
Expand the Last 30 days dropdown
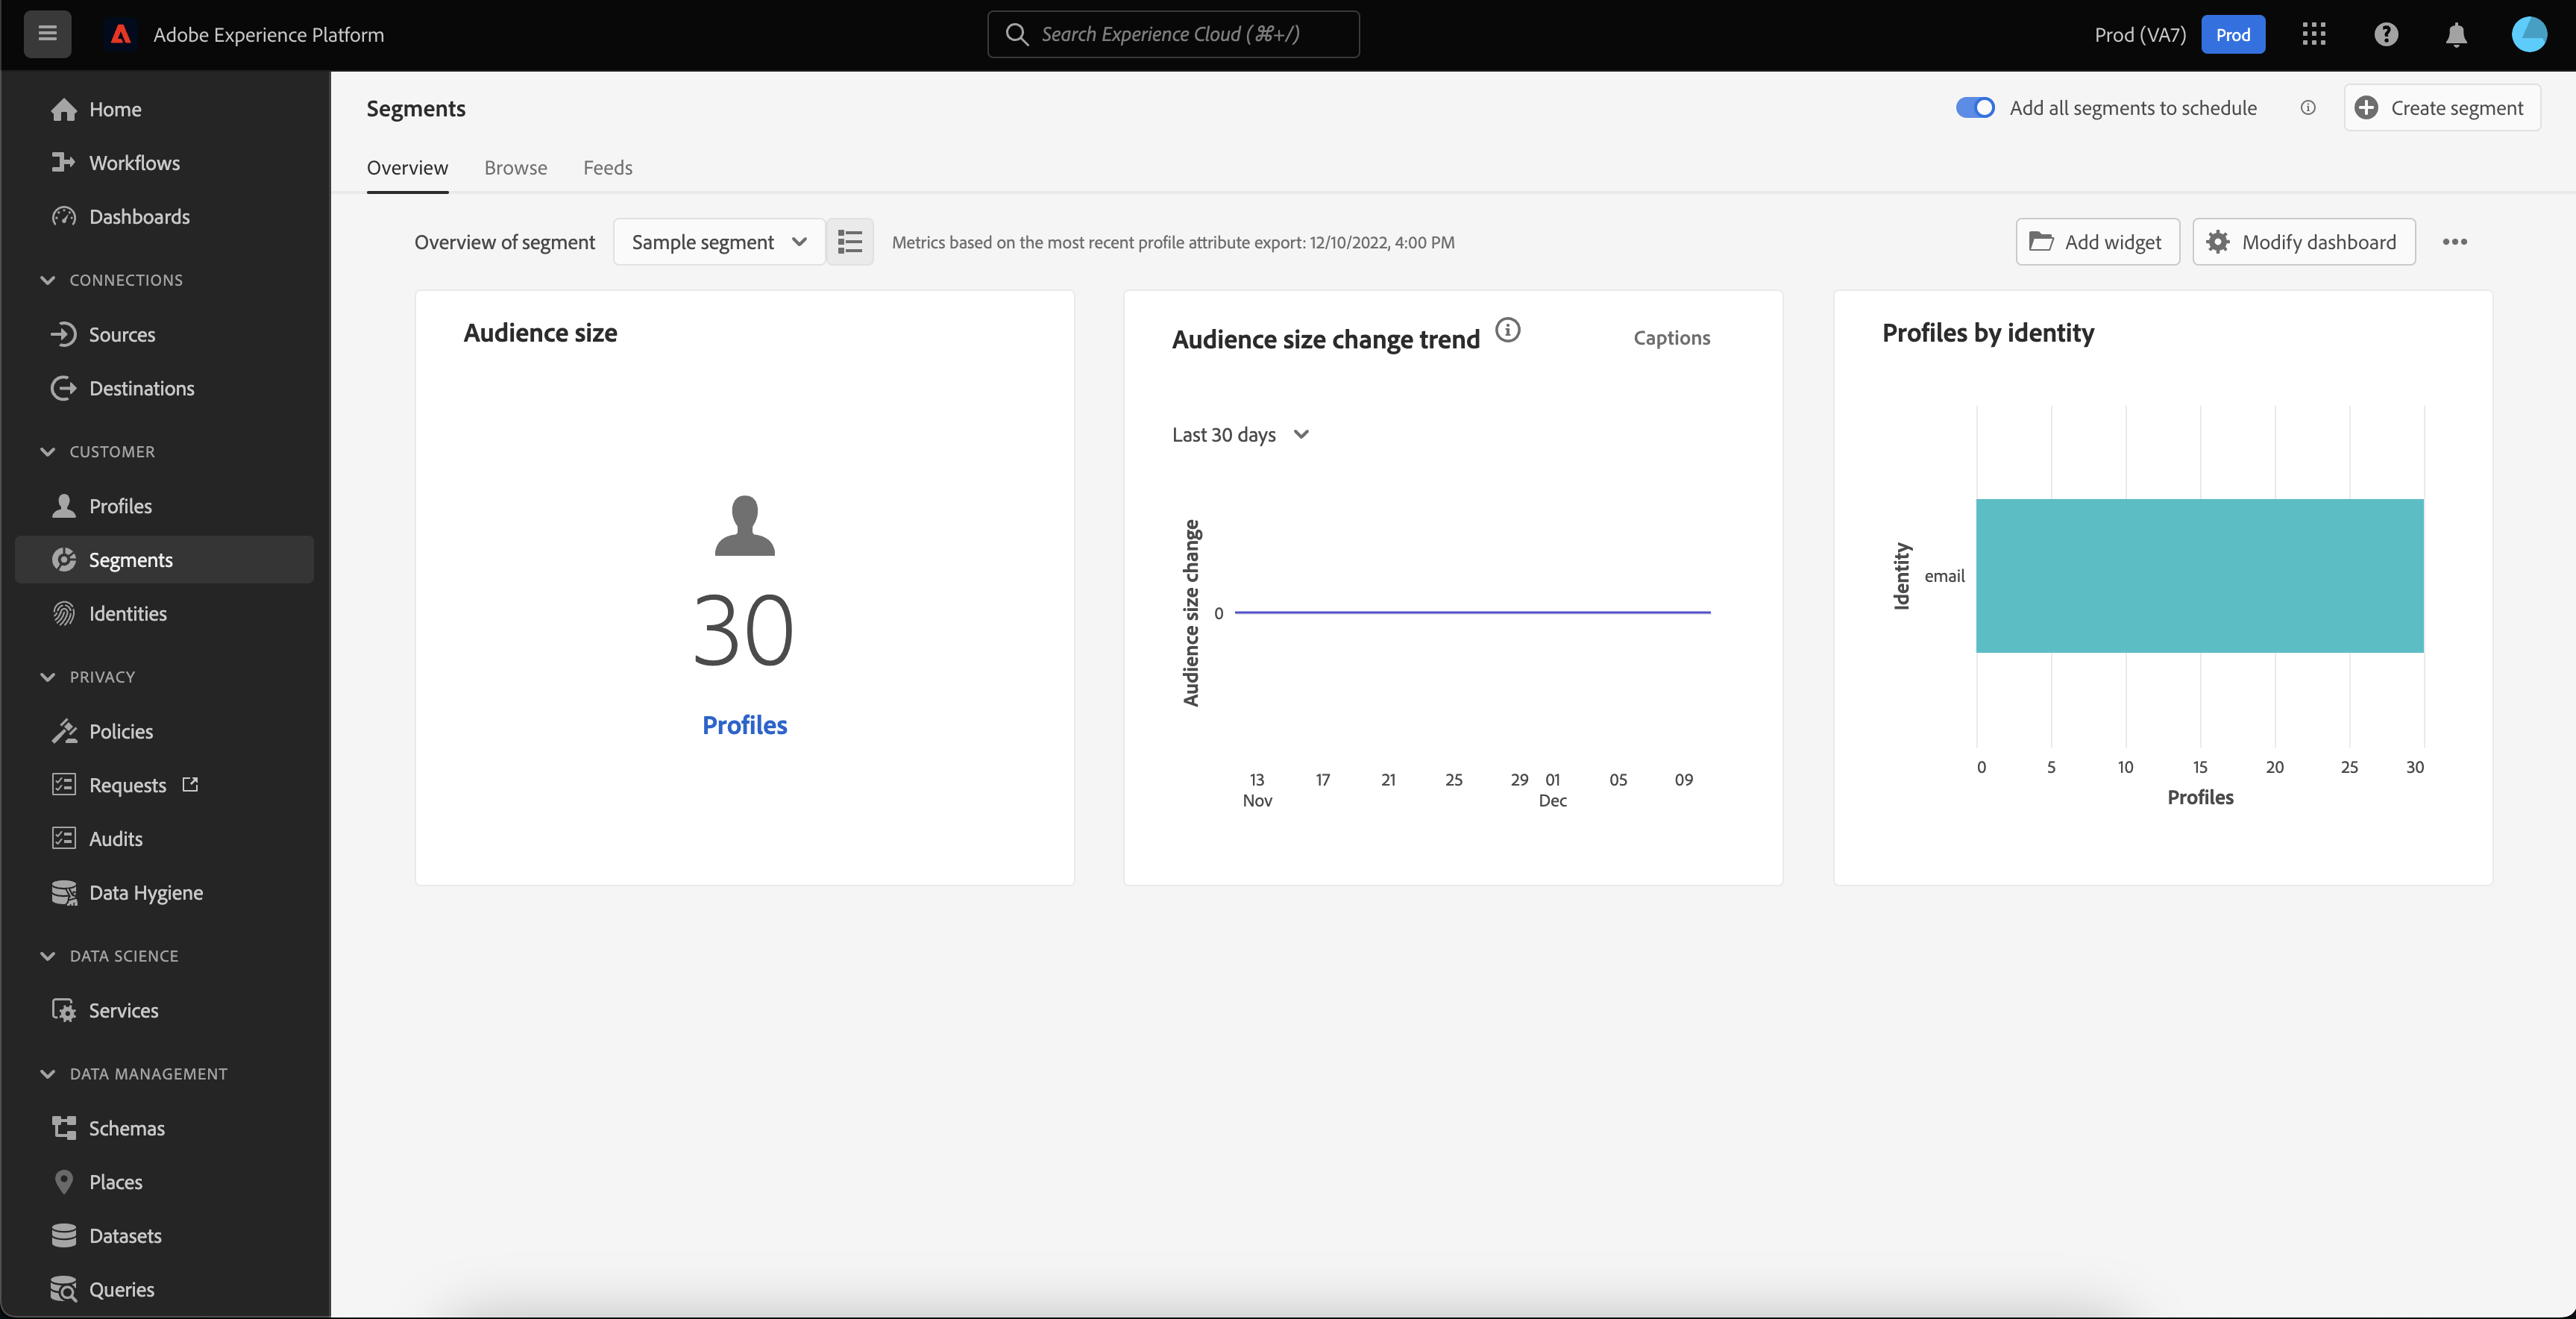pos(1241,435)
